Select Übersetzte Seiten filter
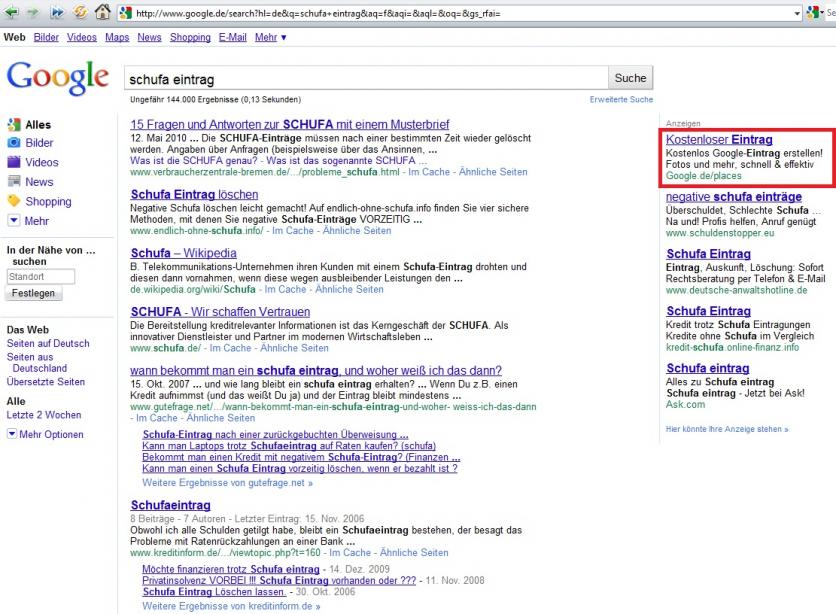The height and width of the screenshot is (614, 836). coord(46,382)
